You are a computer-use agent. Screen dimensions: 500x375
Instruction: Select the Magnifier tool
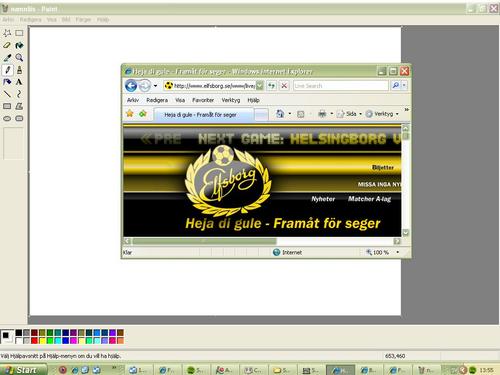(19, 57)
